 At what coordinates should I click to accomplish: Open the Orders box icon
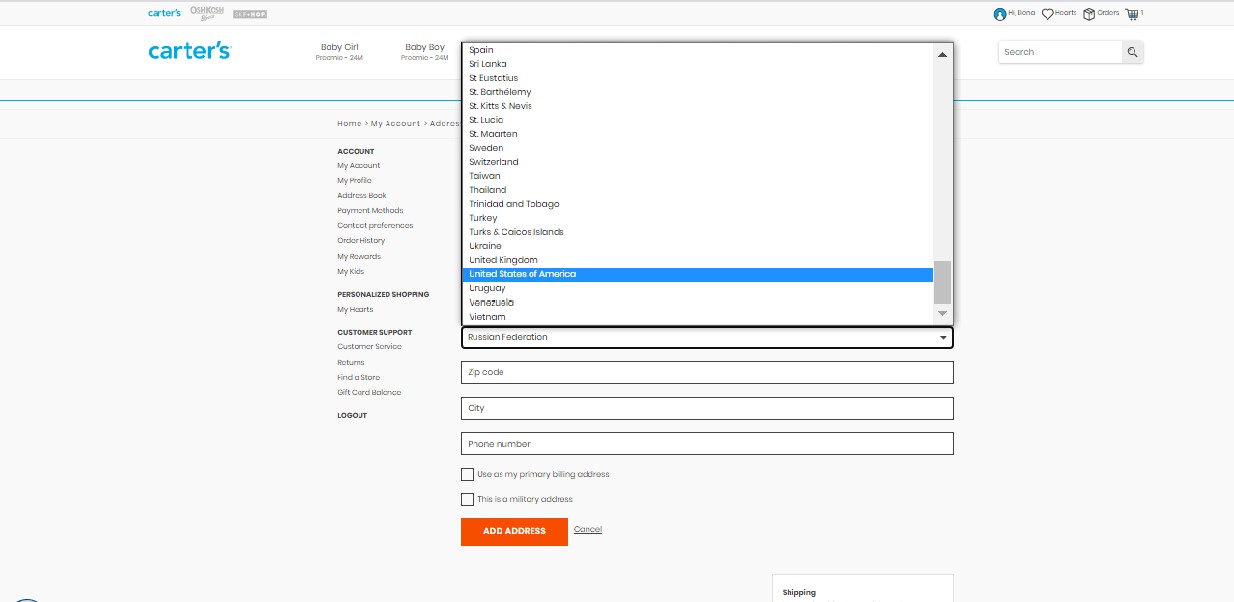(1089, 14)
